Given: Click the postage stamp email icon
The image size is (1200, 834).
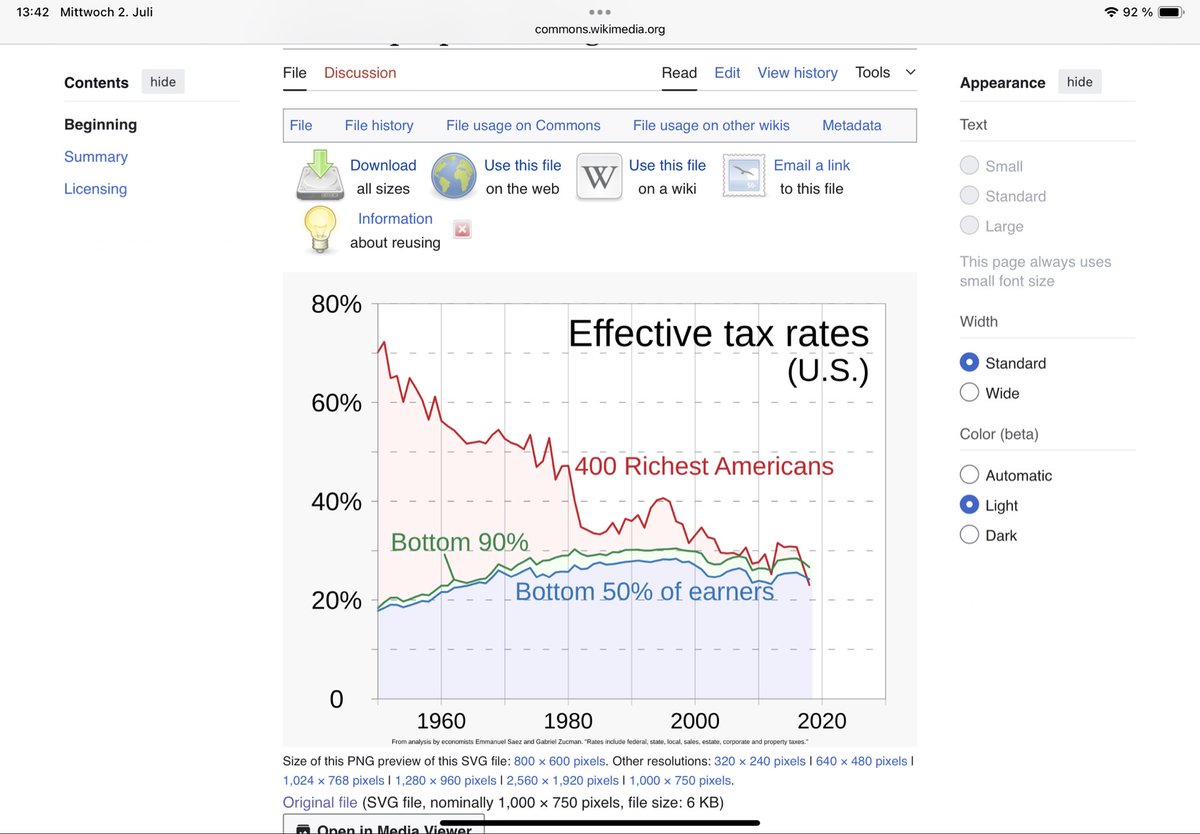Looking at the screenshot, I should click(x=744, y=176).
